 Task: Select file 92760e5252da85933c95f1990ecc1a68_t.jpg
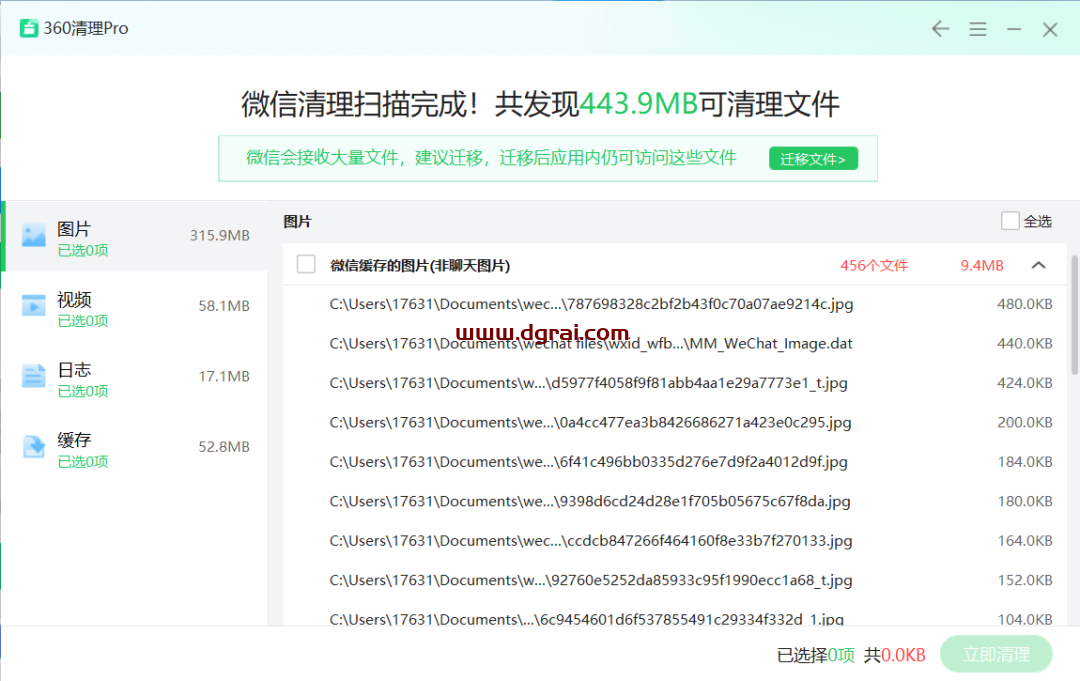tap(675, 580)
